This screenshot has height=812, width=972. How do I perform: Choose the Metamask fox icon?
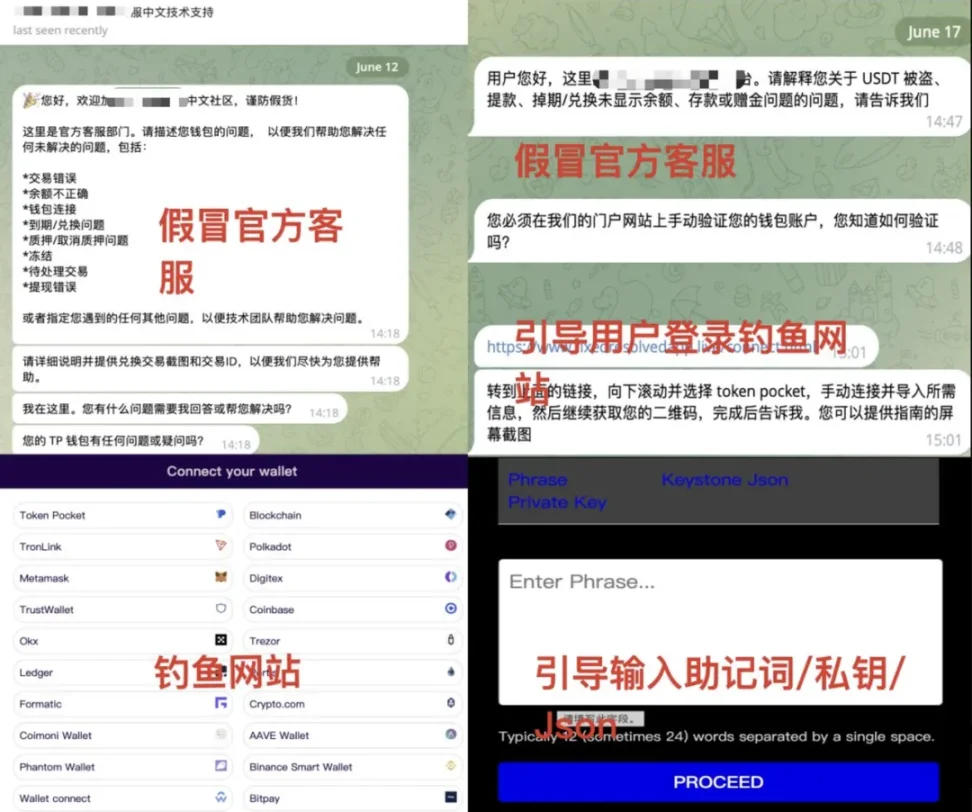coord(221,577)
